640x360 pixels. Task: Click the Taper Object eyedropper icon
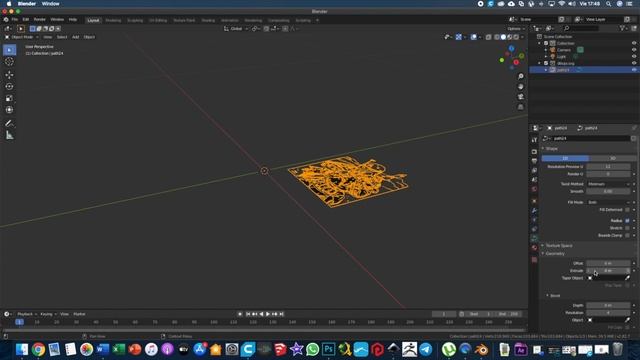[627, 278]
